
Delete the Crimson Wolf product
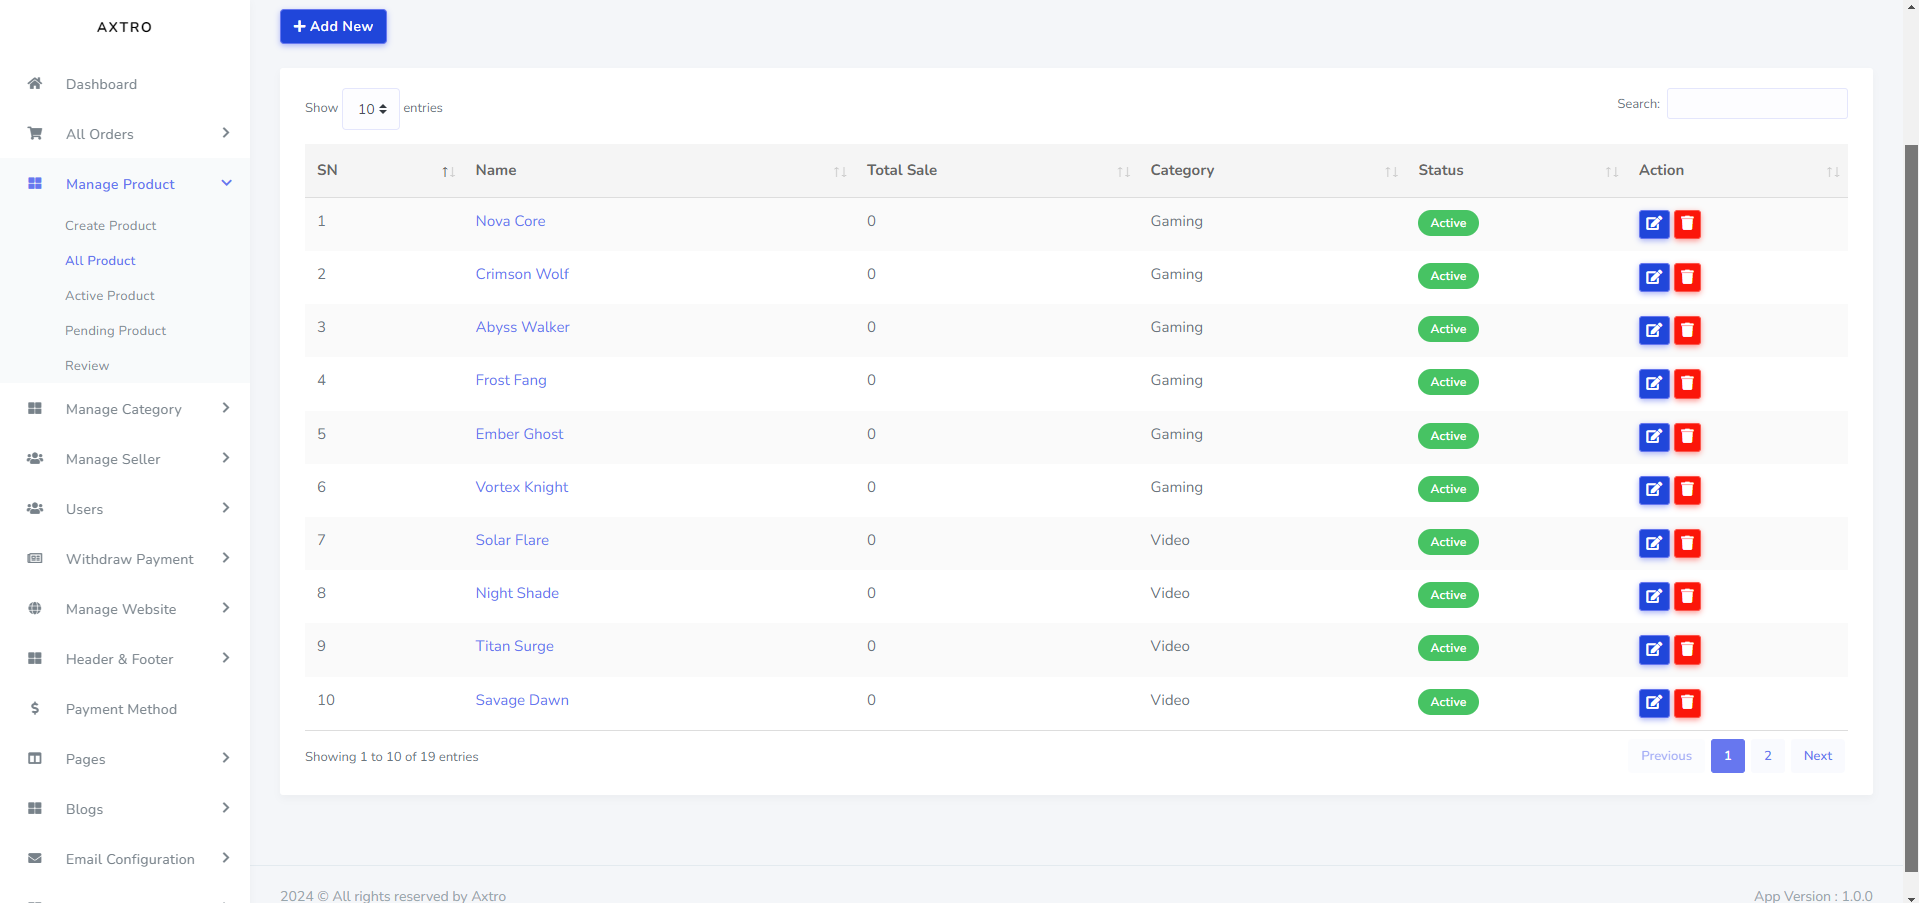(1687, 277)
